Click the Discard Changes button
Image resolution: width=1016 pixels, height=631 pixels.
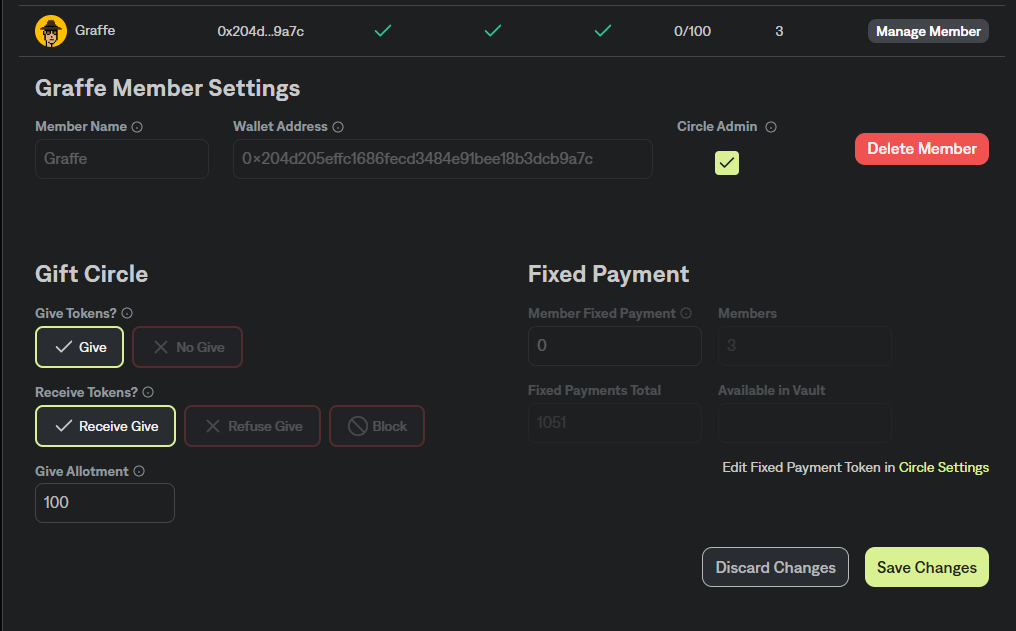pos(775,567)
